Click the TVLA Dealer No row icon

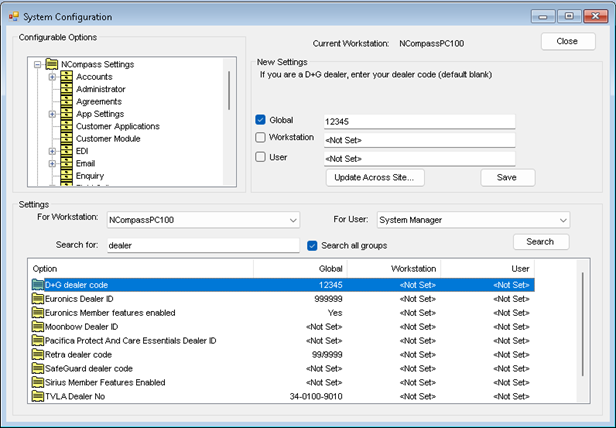38,396
